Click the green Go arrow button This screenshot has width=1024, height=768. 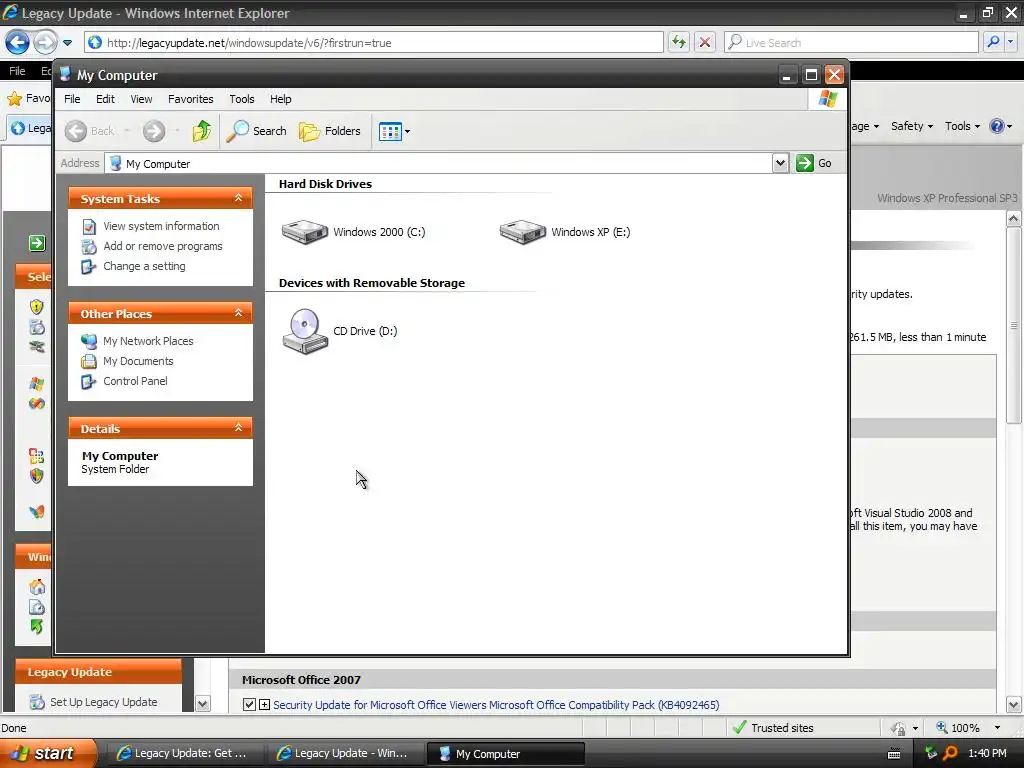[805, 163]
